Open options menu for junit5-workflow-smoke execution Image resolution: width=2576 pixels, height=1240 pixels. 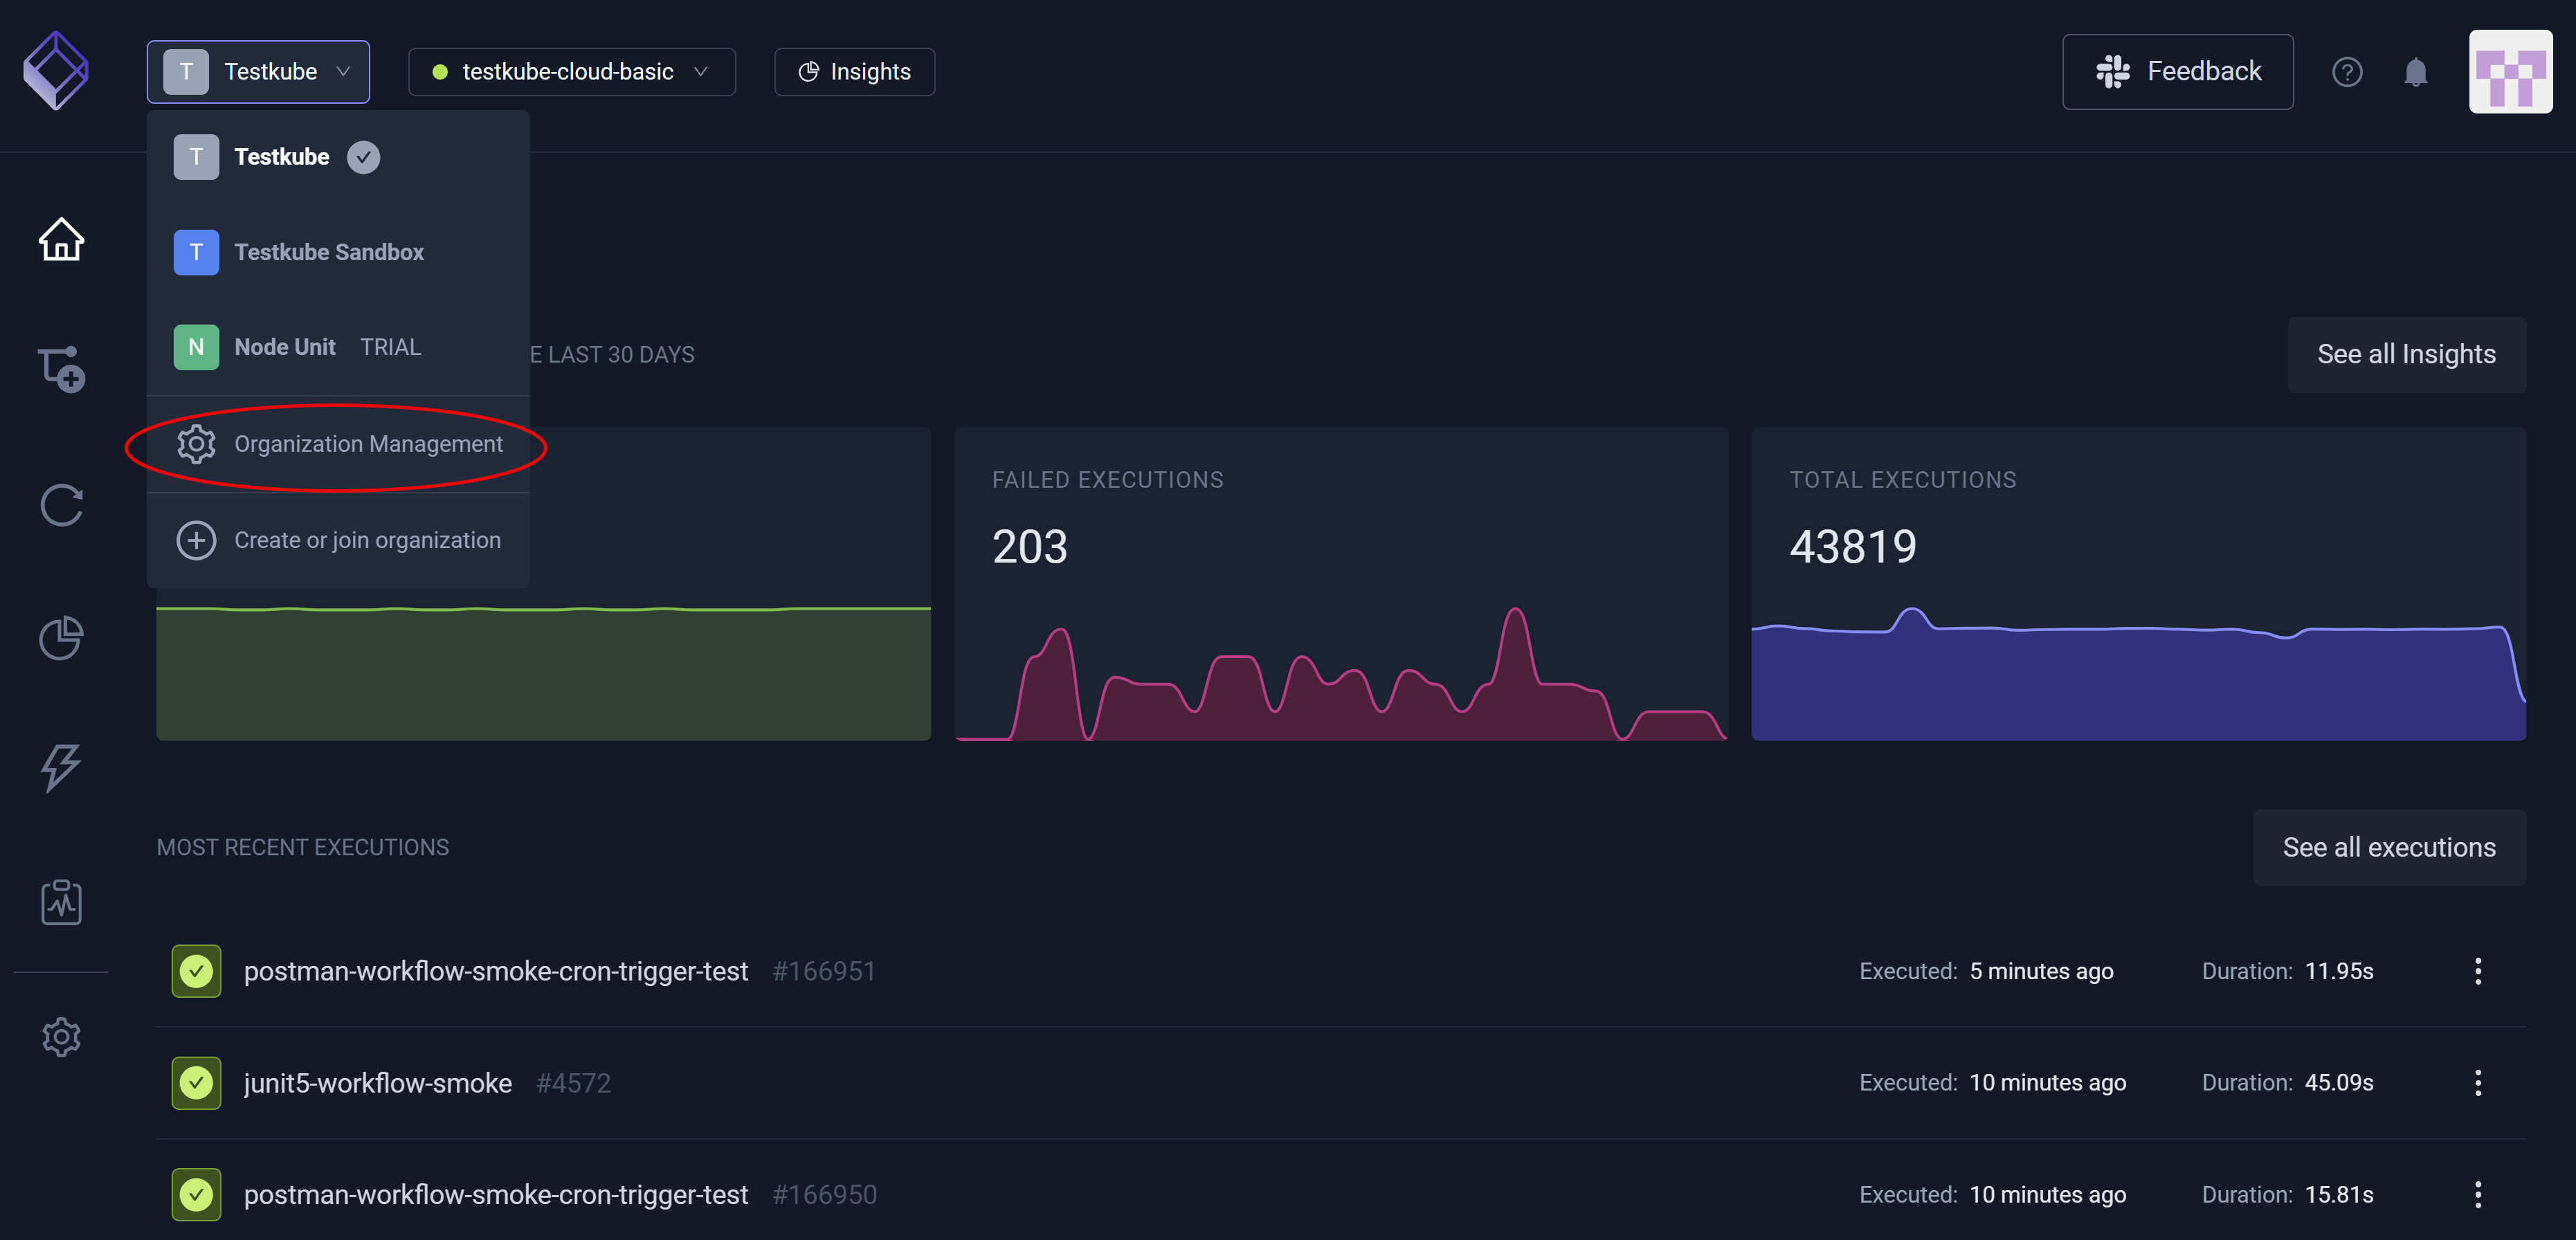pos(2477,1083)
